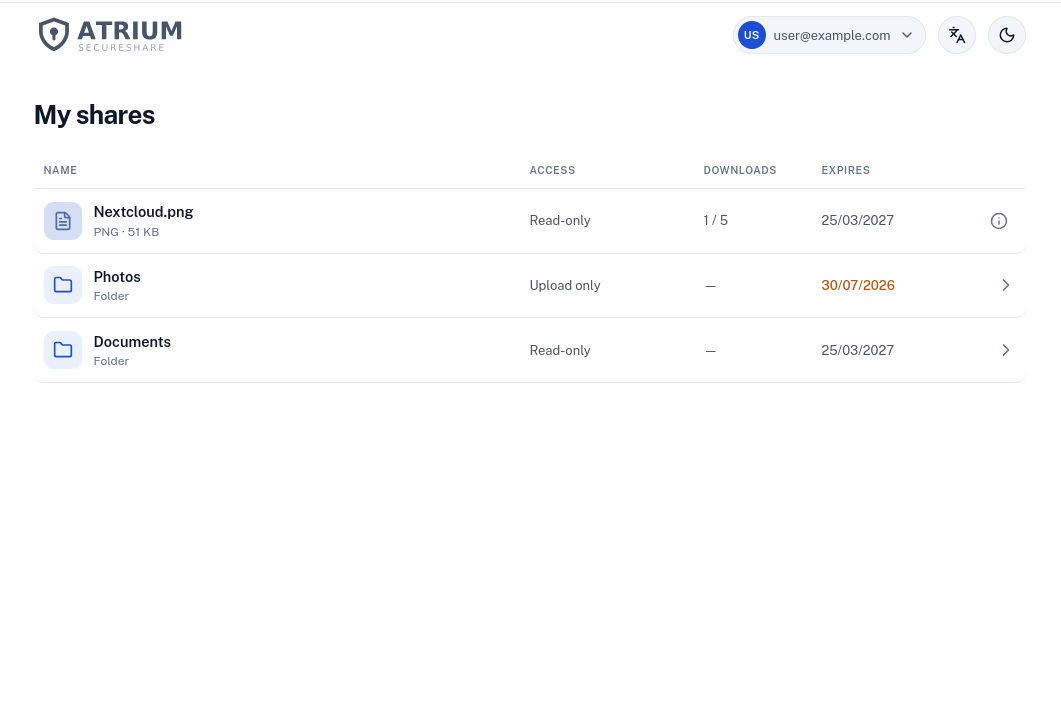
Task: Click the 'PNG · 51 KB' file details
Action: (127, 232)
